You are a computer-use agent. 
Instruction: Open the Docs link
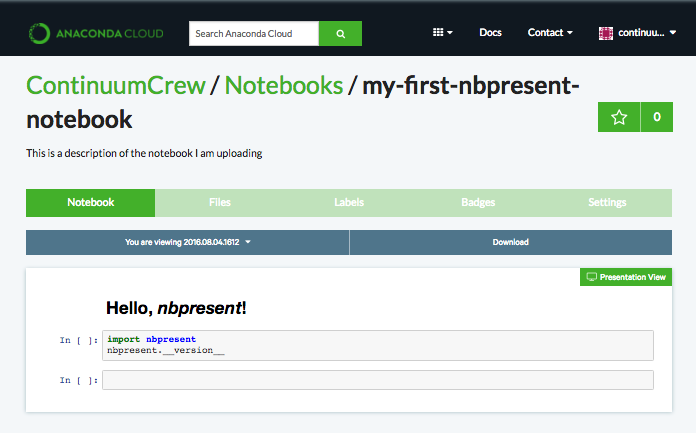[490, 32]
